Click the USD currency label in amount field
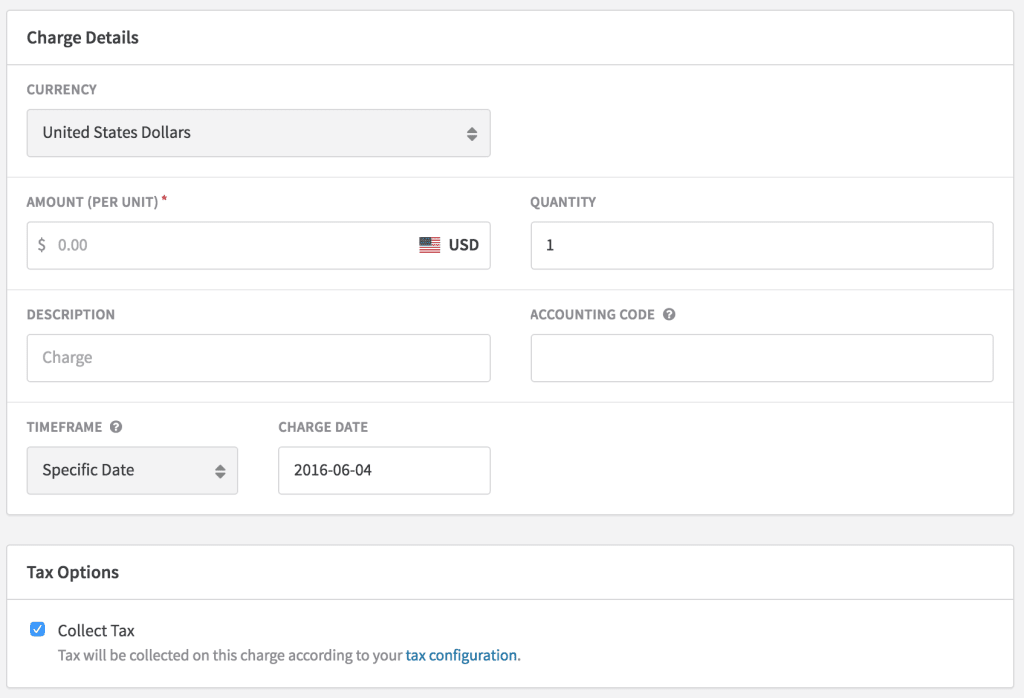The width and height of the screenshot is (1024, 698). point(464,245)
